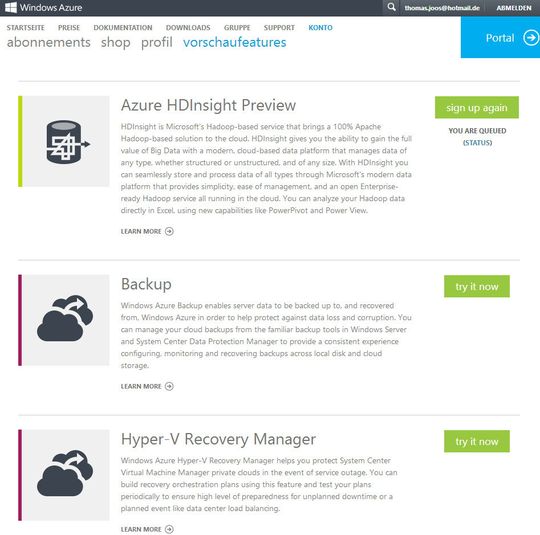Open the (STATUS) link under queued

477,143
